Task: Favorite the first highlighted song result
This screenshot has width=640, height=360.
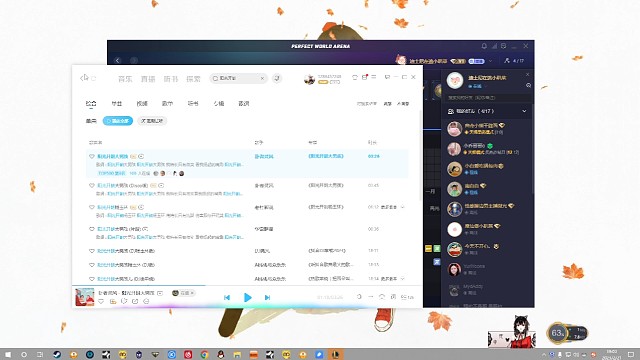Action: tap(92, 156)
